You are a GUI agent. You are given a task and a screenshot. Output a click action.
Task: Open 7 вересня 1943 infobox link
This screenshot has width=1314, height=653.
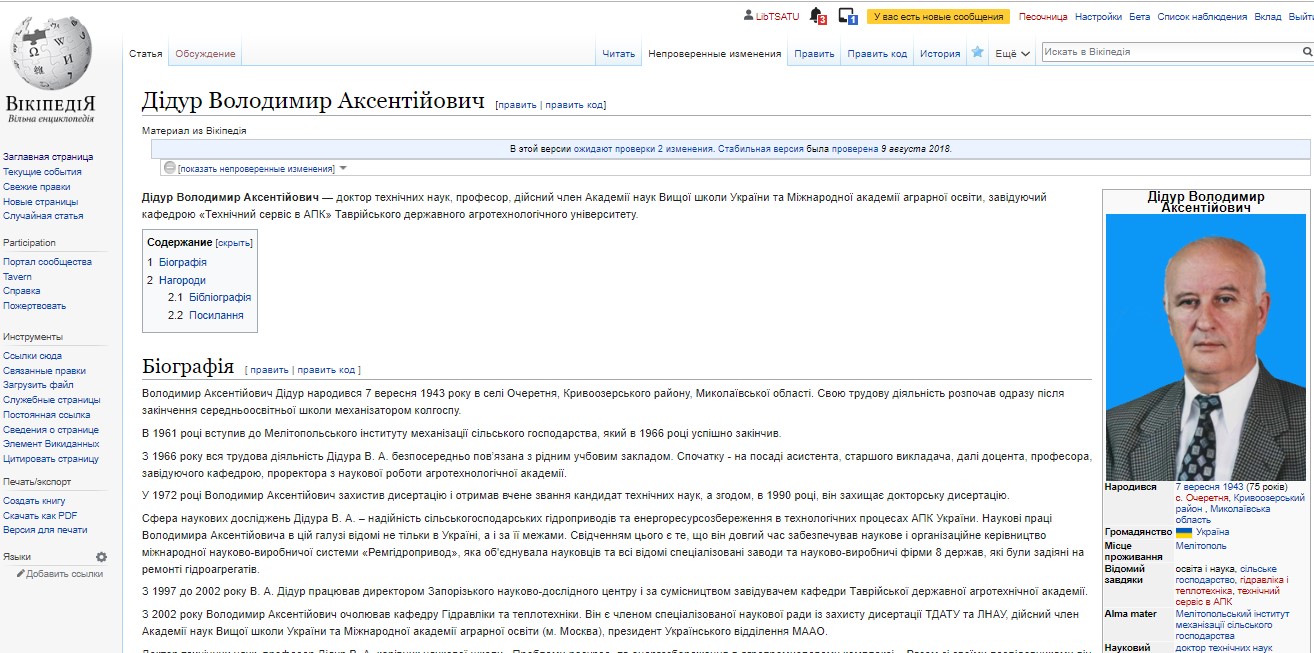pos(1209,487)
